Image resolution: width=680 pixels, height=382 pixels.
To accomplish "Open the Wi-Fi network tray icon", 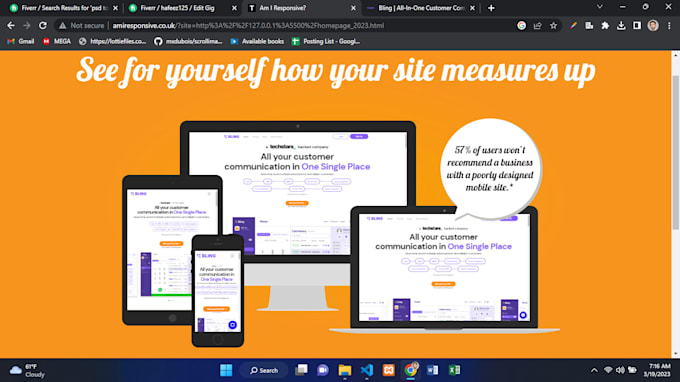I will click(608, 370).
